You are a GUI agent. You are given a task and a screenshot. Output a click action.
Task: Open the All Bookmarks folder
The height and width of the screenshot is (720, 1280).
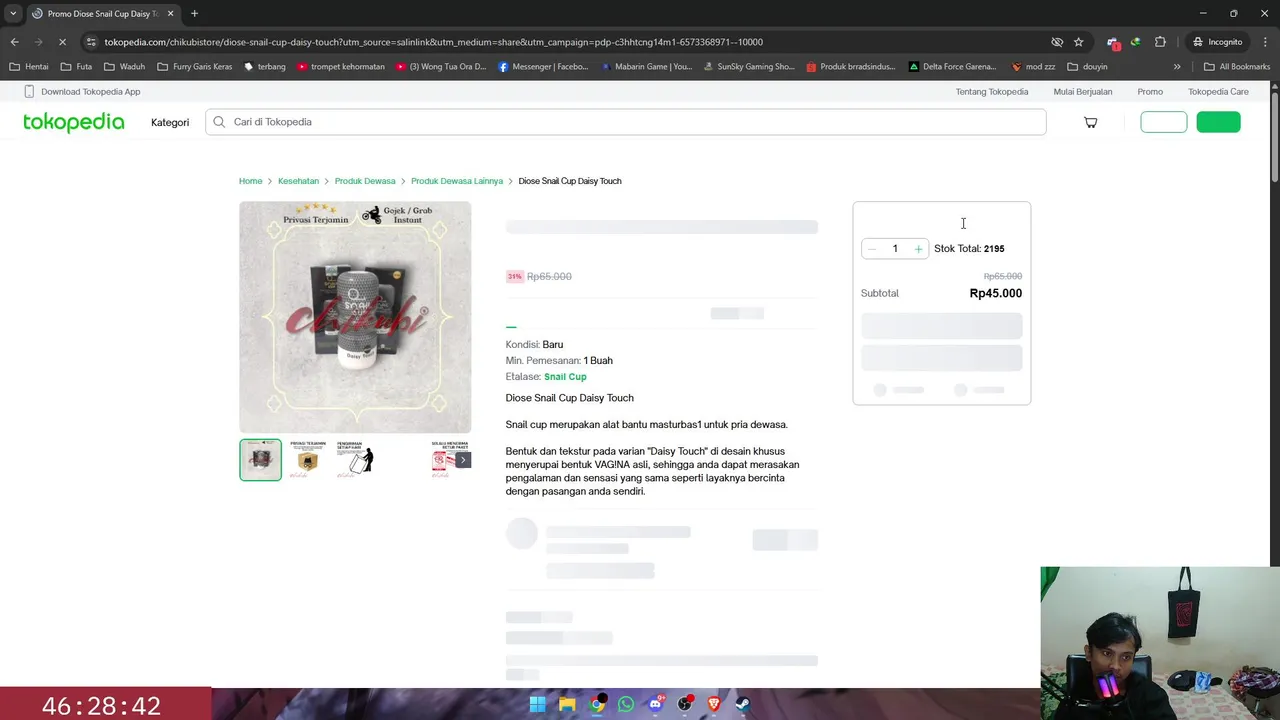coord(1237,67)
